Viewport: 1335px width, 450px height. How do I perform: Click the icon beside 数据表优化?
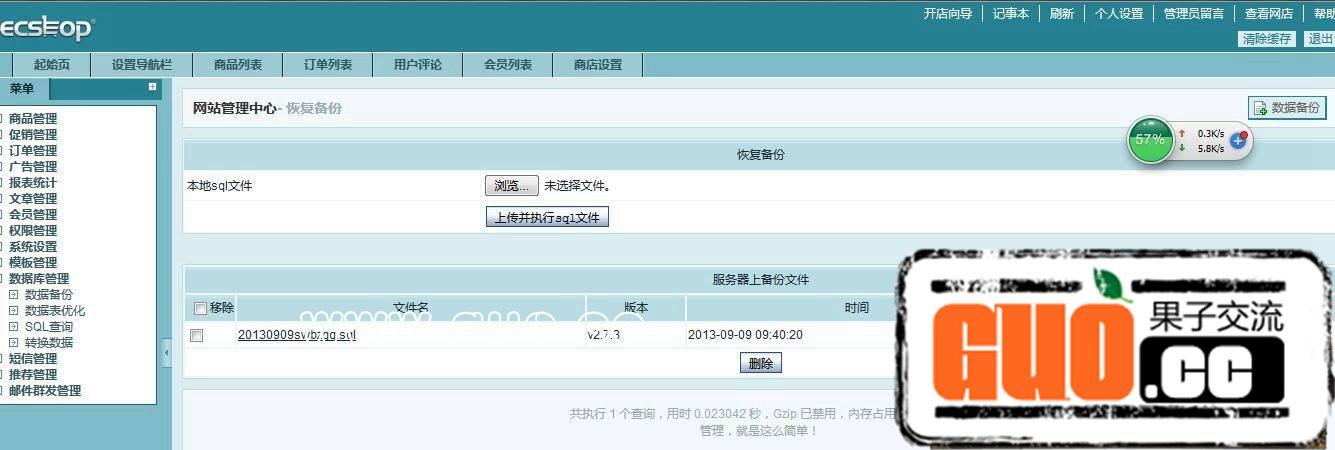[x=14, y=311]
